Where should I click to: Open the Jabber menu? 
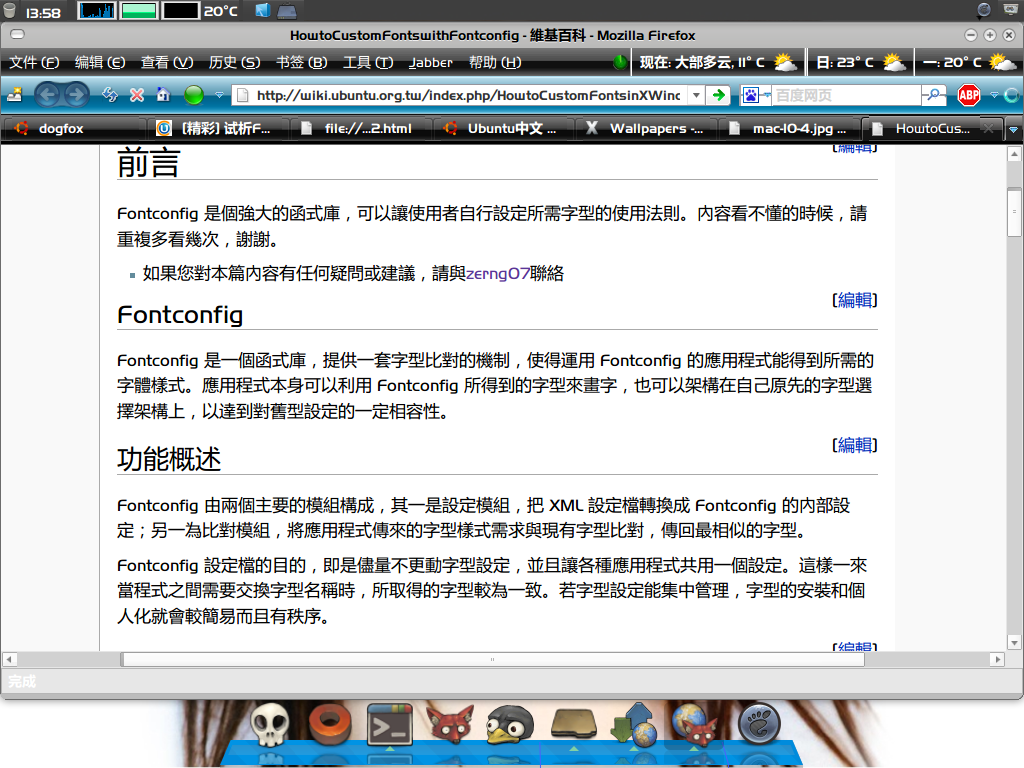pyautogui.click(x=430, y=63)
